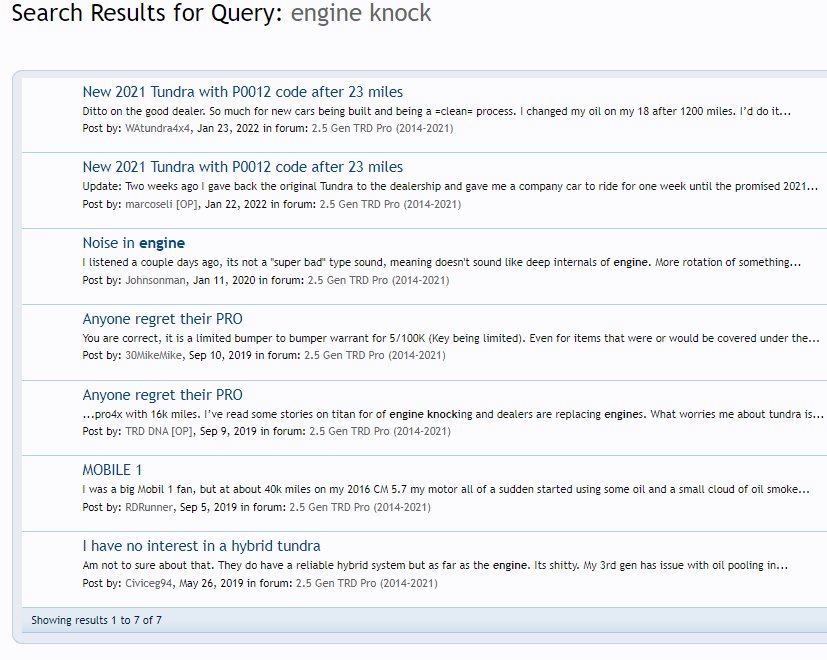
Task: Click the date 'May 26, 2019'
Action: point(211,583)
